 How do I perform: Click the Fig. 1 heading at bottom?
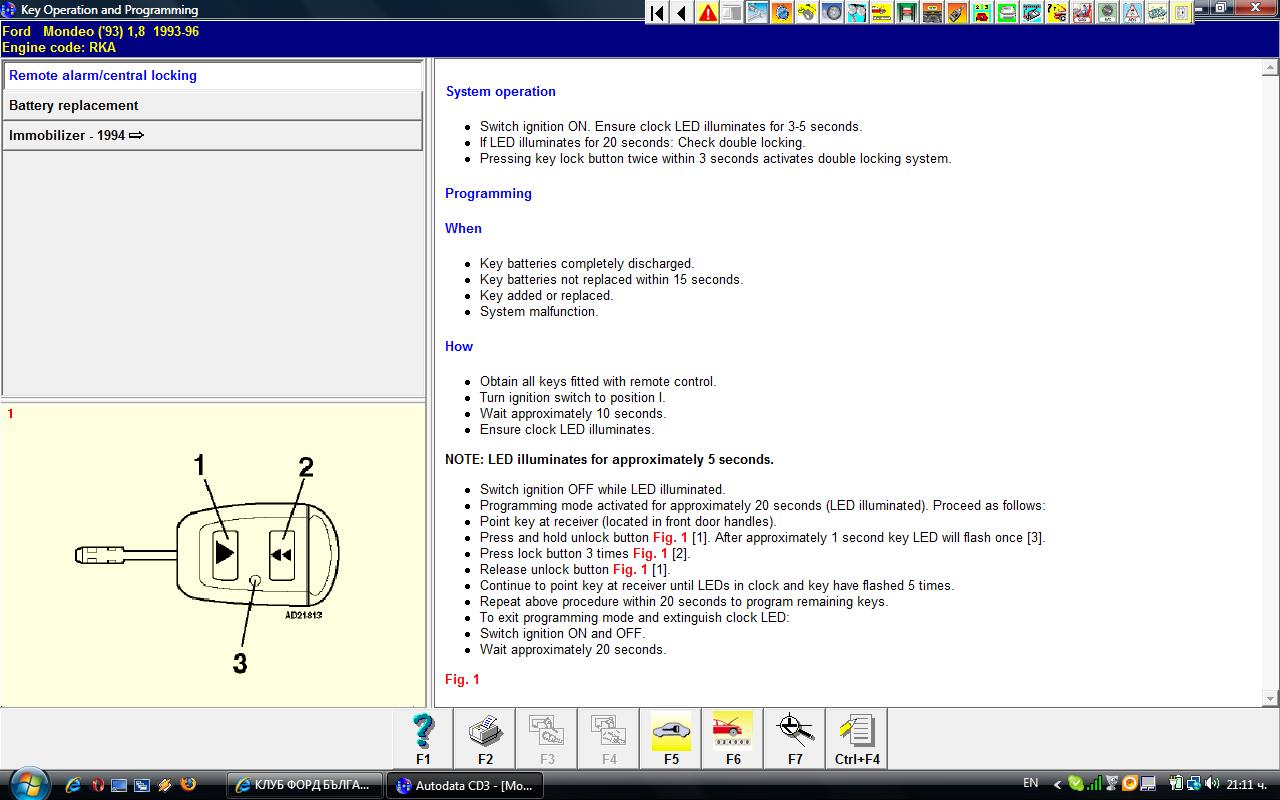click(462, 679)
